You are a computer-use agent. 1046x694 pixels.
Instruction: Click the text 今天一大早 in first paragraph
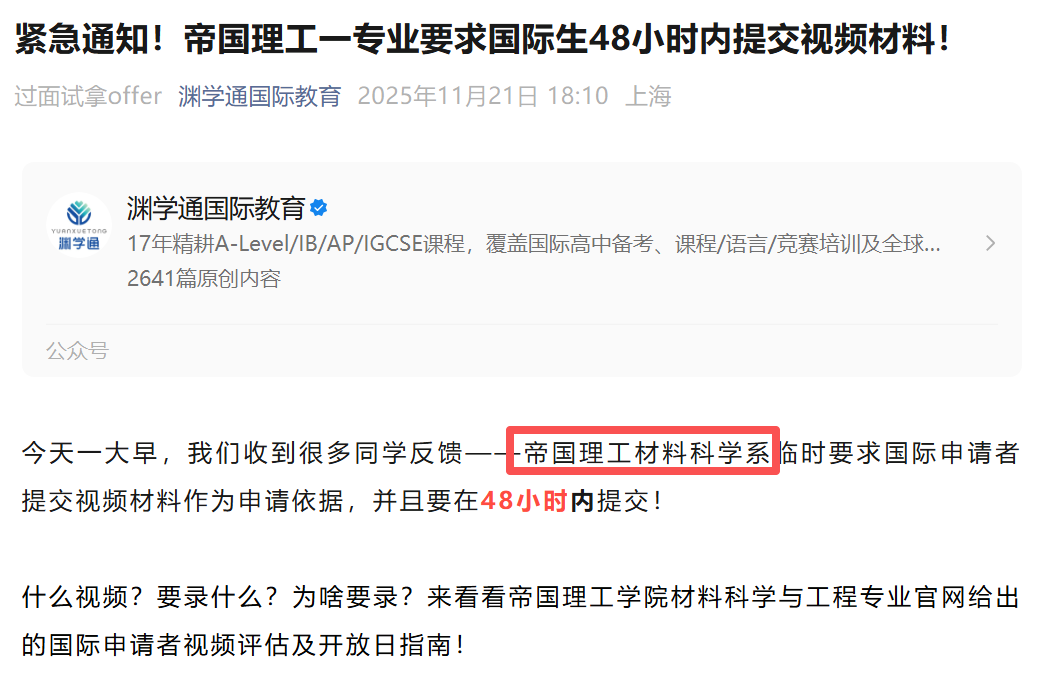[x=89, y=453]
